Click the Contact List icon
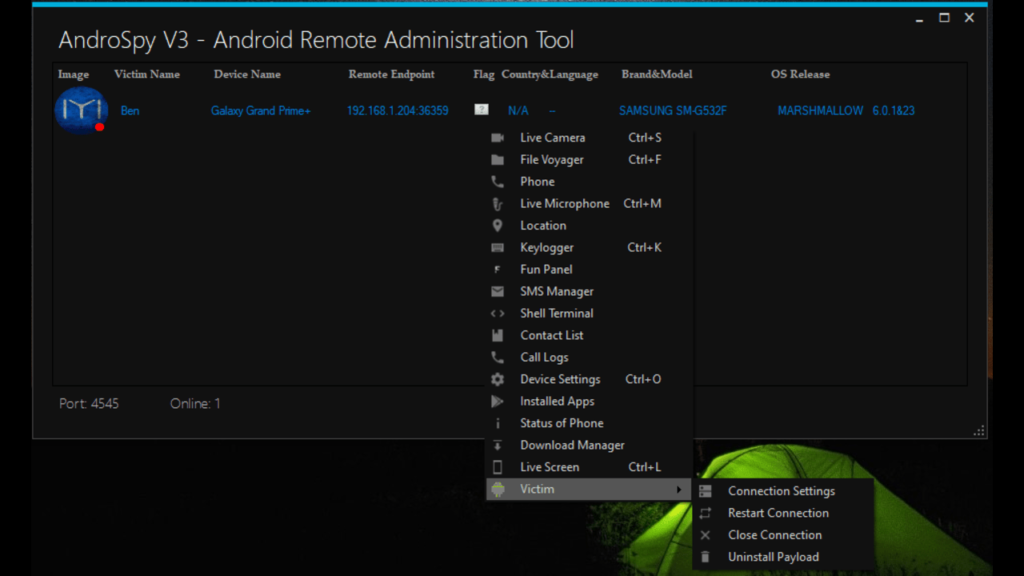 pos(498,335)
